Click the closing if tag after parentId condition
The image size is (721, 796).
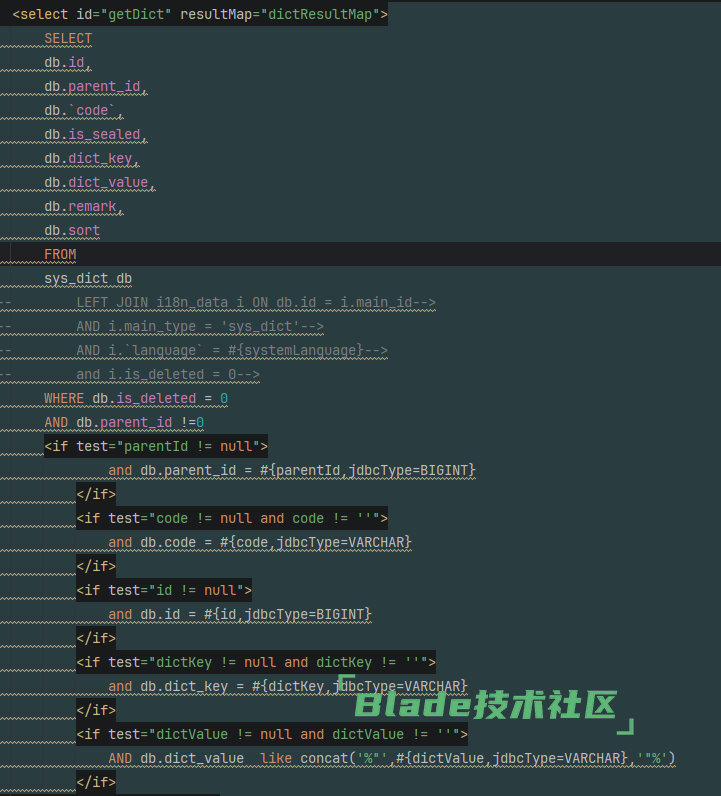point(96,494)
